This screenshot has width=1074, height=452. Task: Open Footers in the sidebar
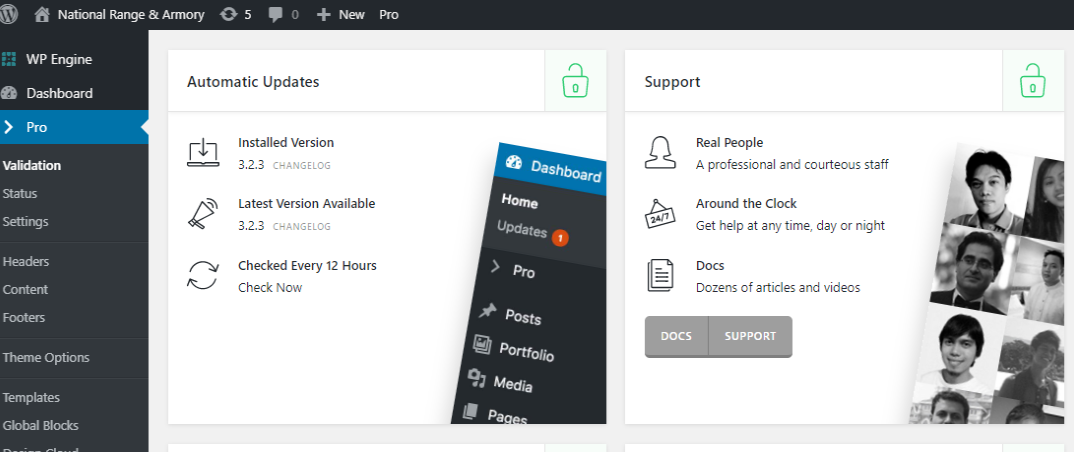pos(23,318)
